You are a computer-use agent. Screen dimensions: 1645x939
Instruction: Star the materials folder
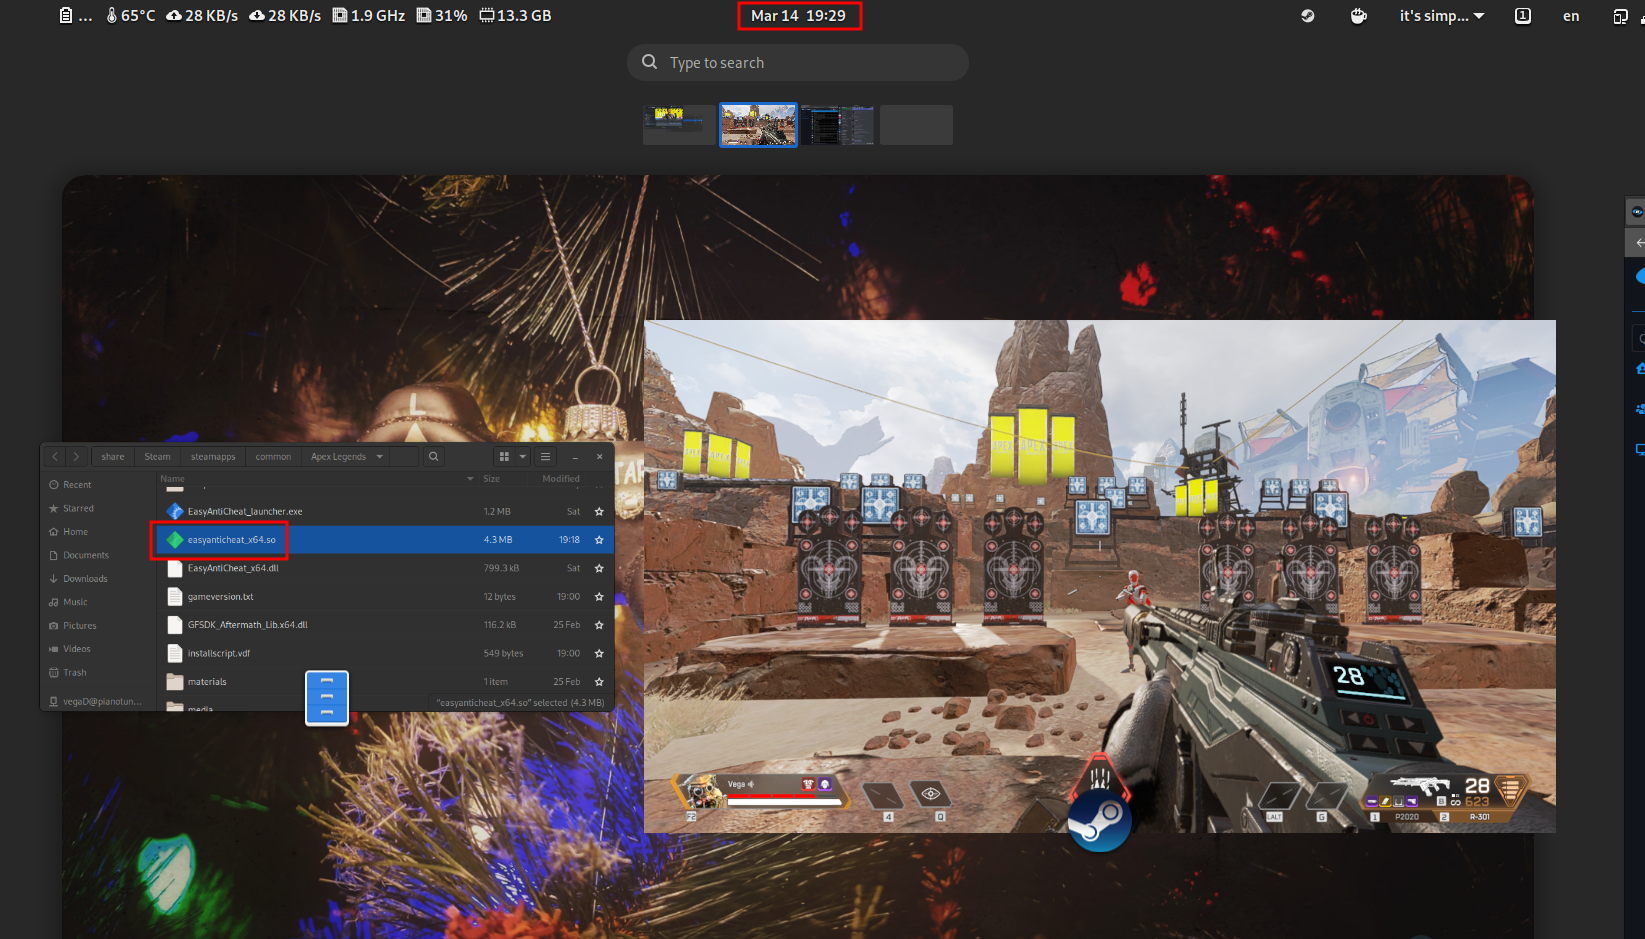pyautogui.click(x=599, y=682)
